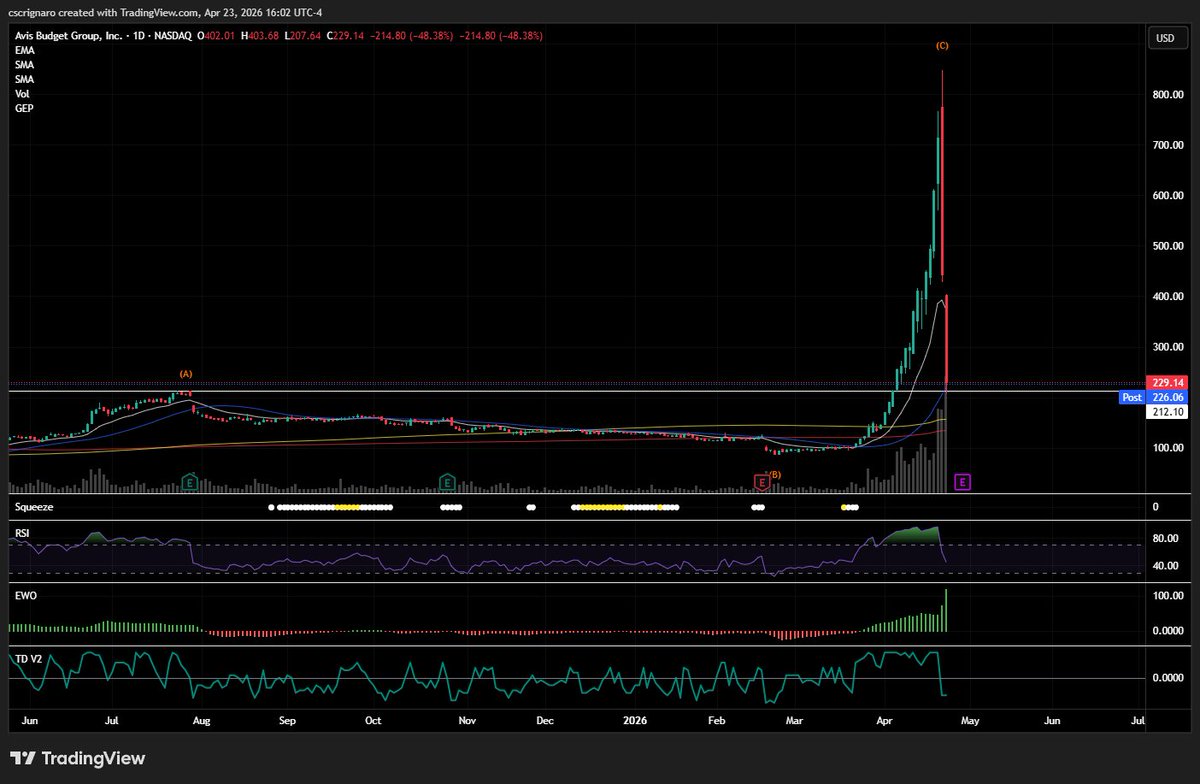Image resolution: width=1200 pixels, height=784 pixels.
Task: Click the Feb label on time axis
Action: click(717, 719)
